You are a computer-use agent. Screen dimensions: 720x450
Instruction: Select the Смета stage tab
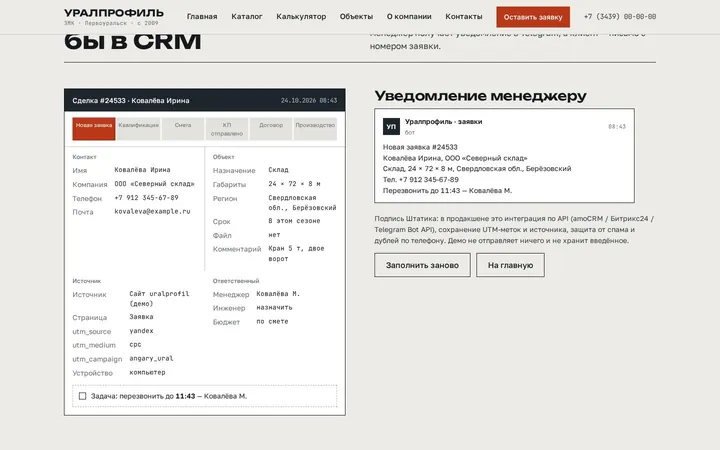183,129
